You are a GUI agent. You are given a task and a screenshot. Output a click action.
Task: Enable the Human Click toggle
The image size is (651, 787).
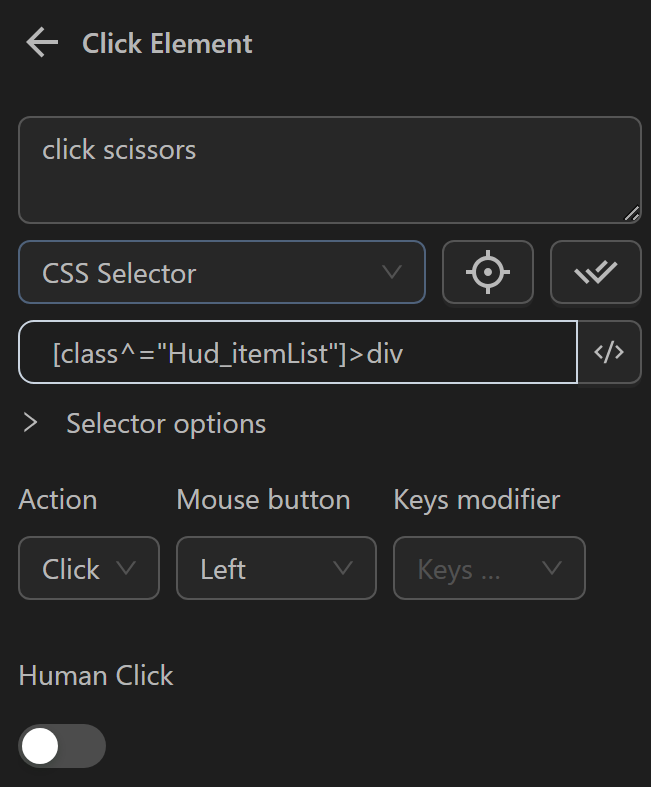(x=62, y=746)
